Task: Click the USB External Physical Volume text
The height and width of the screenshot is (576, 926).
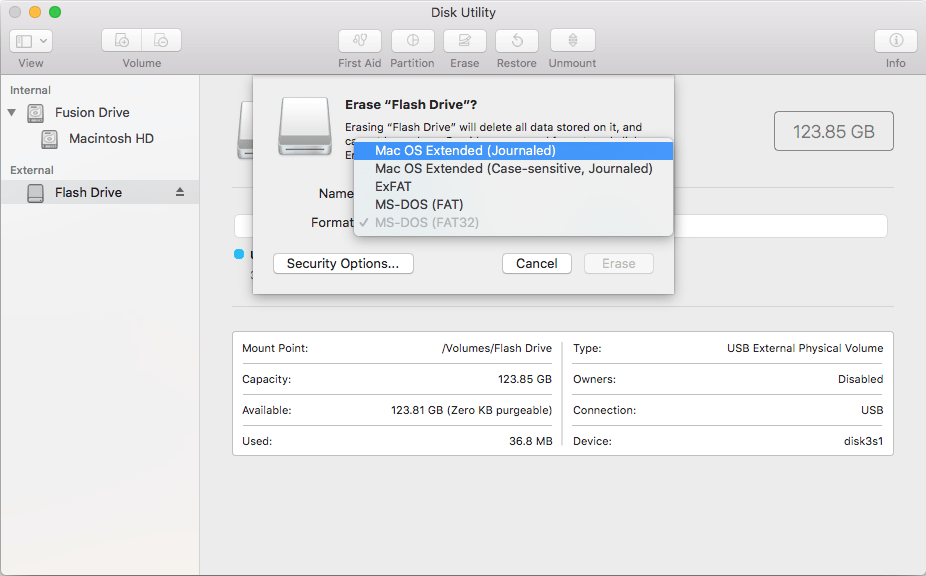Action: (805, 348)
